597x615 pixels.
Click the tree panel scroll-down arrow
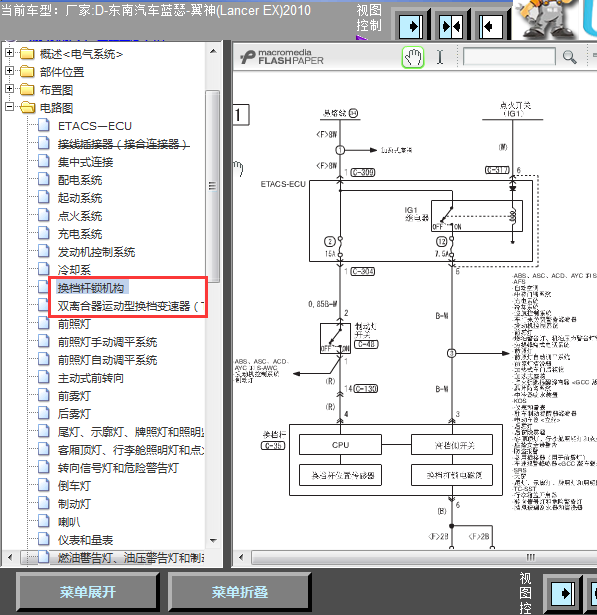click(x=213, y=540)
